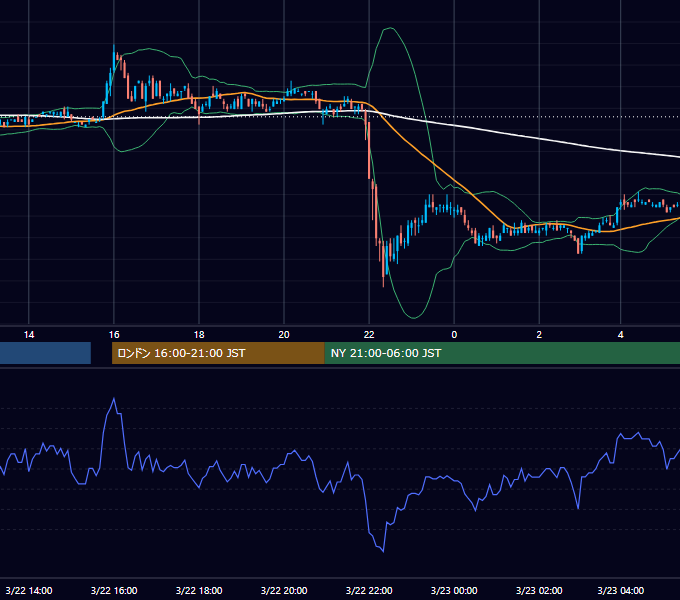
Task: Click hour label 0 on price chart axis
Action: (x=454, y=335)
